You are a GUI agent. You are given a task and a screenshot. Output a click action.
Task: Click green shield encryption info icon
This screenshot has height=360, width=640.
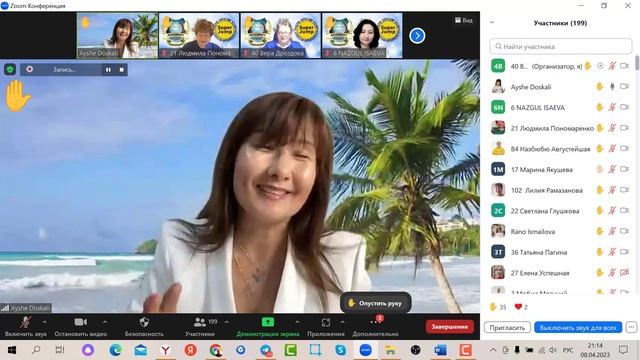pyautogui.click(x=10, y=69)
